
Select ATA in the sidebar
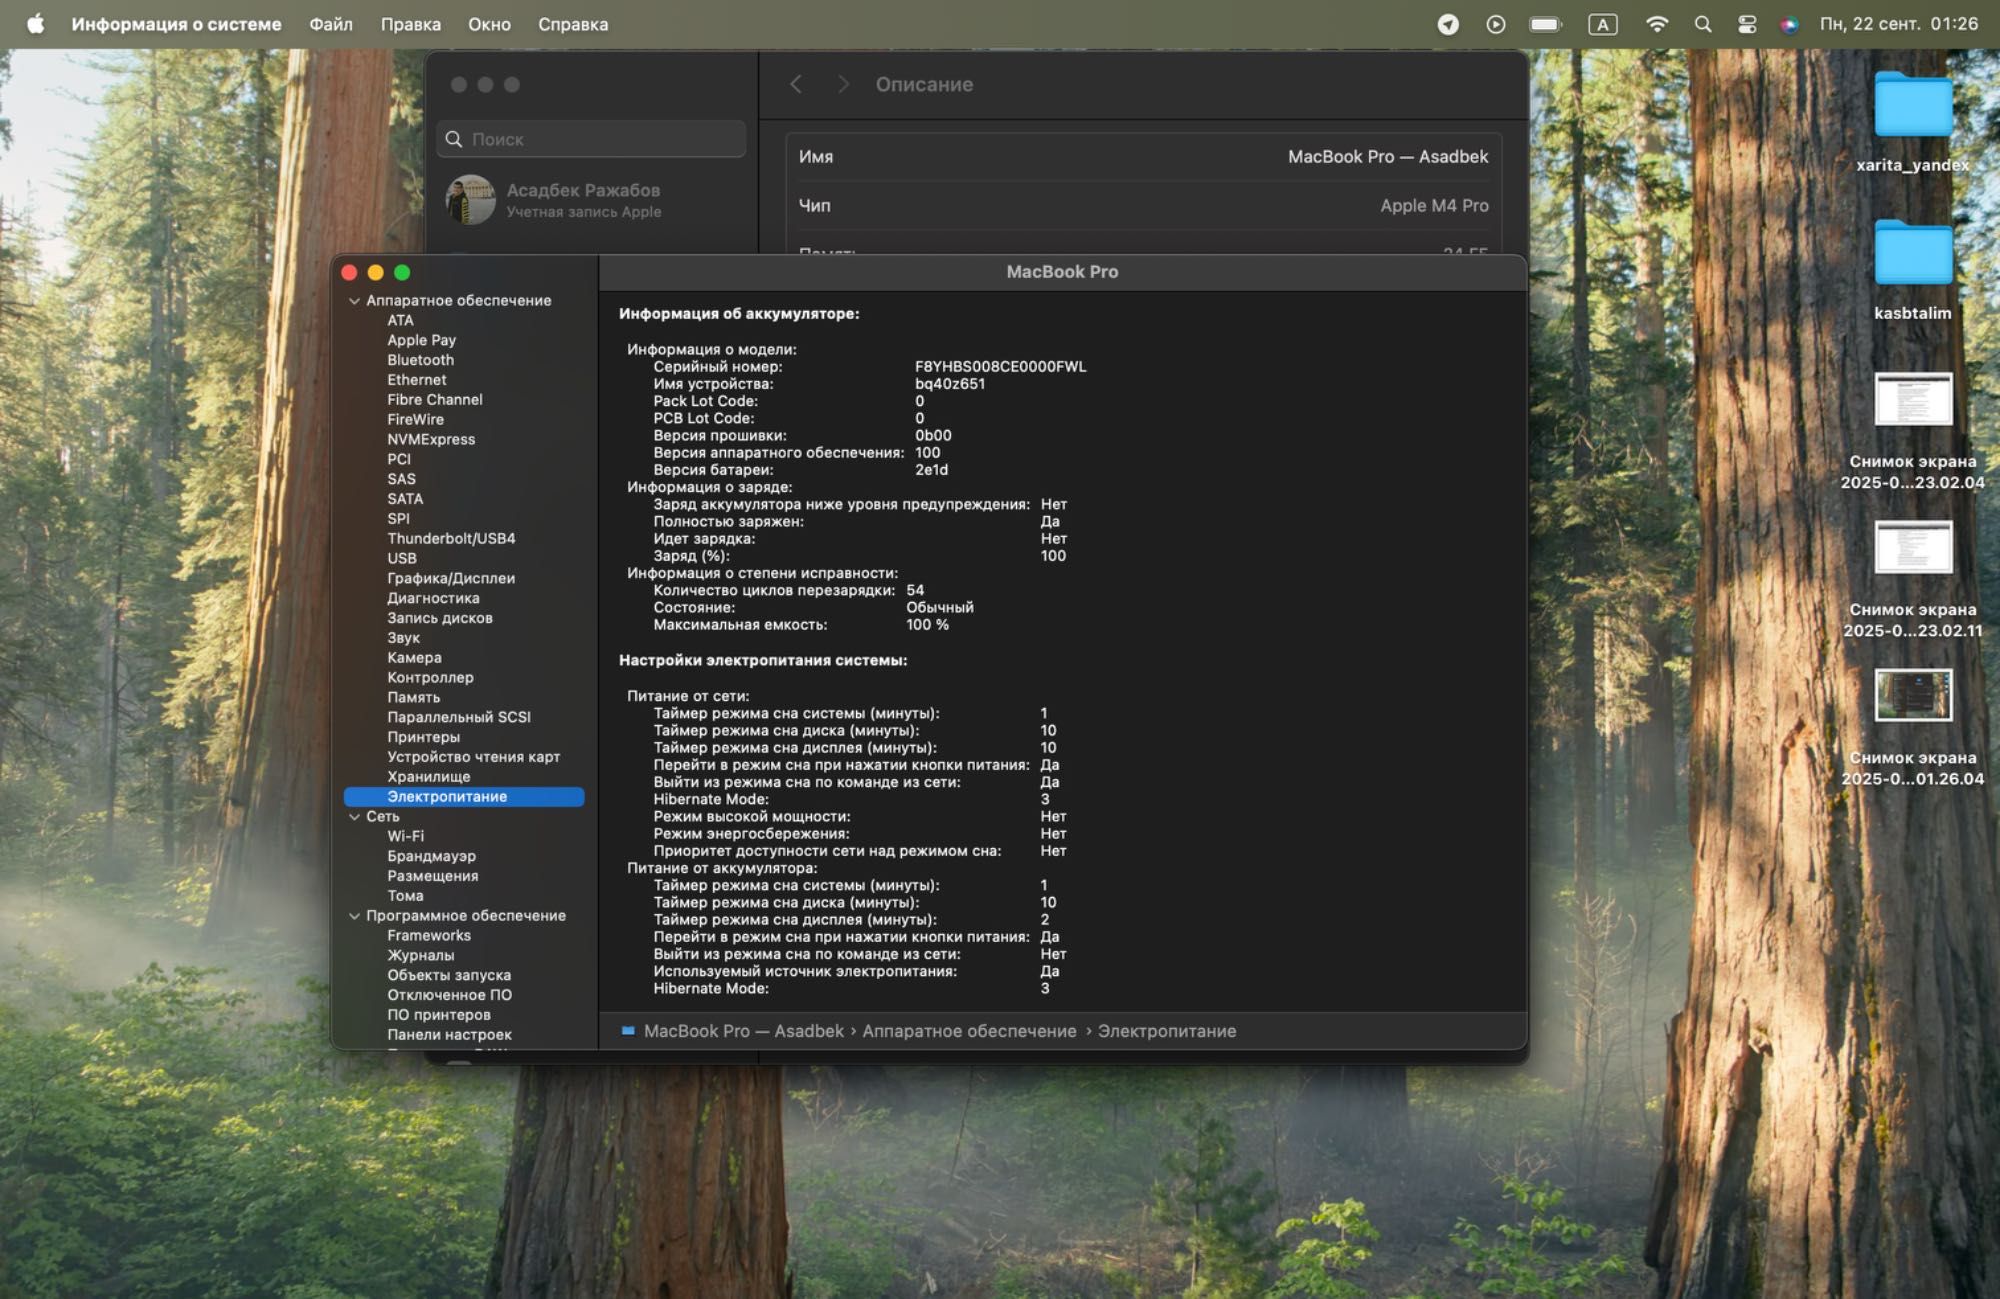click(x=400, y=321)
